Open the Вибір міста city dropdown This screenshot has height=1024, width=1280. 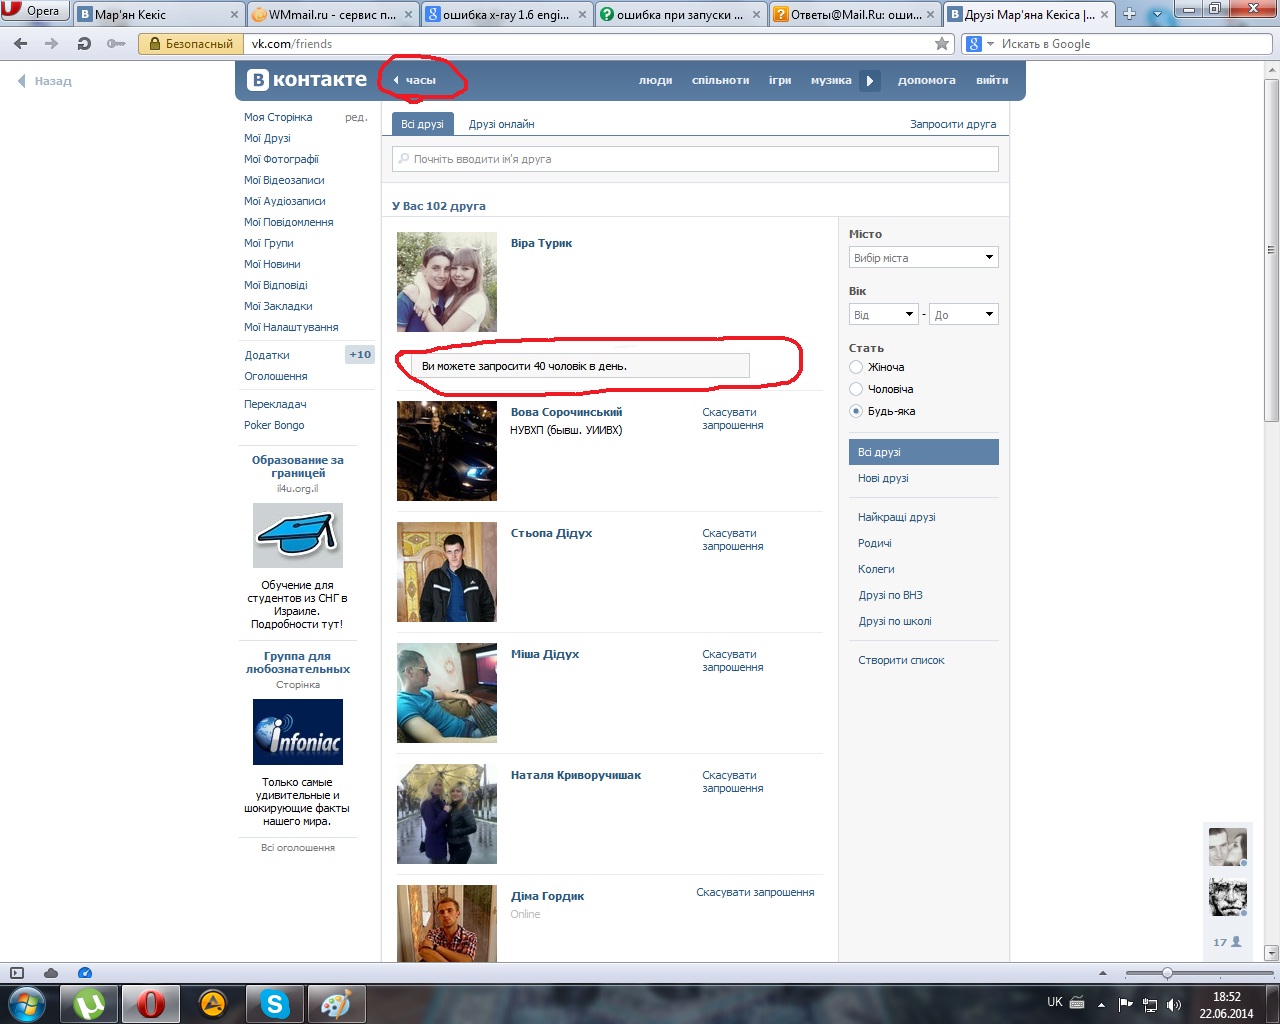click(x=924, y=257)
